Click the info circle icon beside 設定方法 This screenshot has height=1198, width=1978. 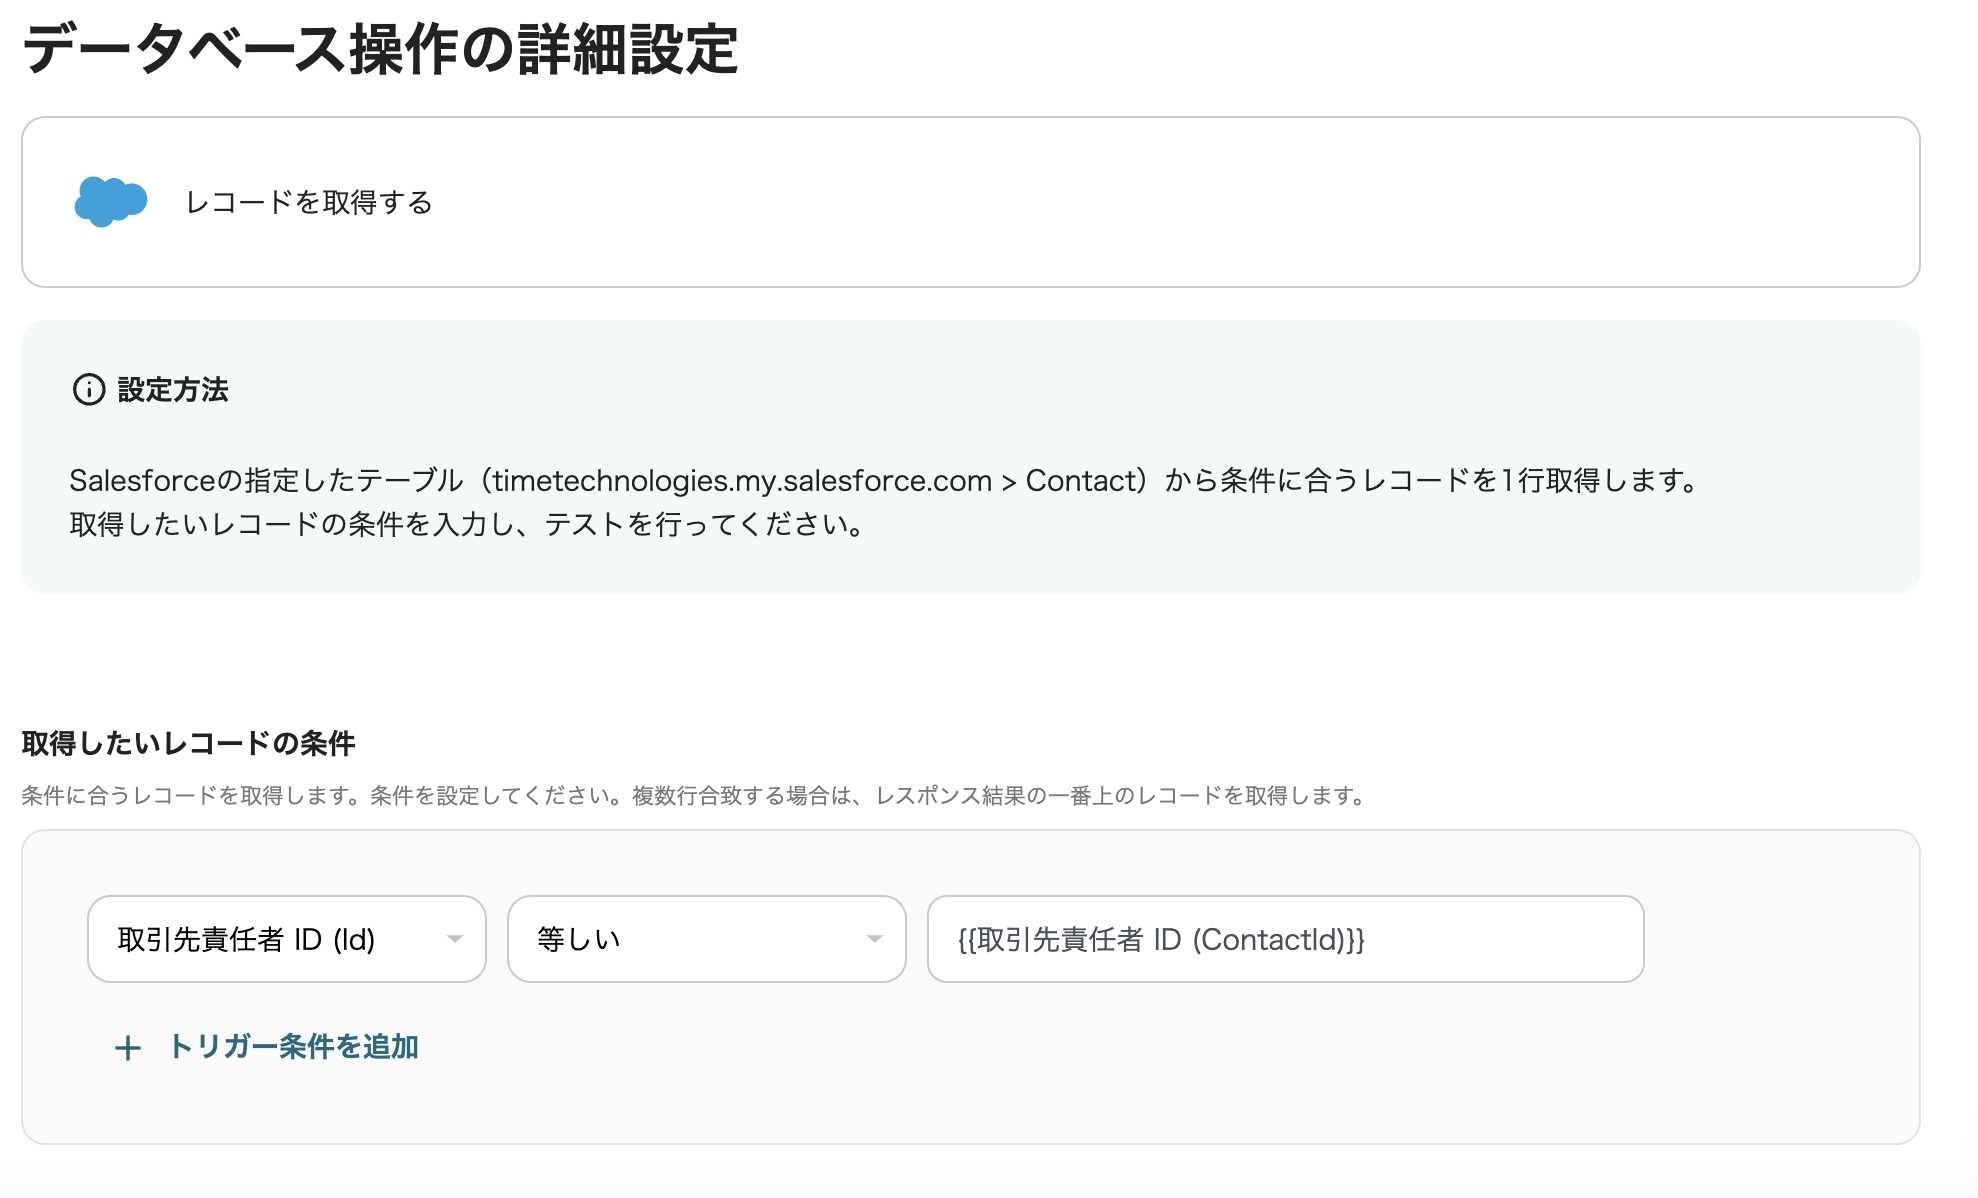pyautogui.click(x=89, y=389)
